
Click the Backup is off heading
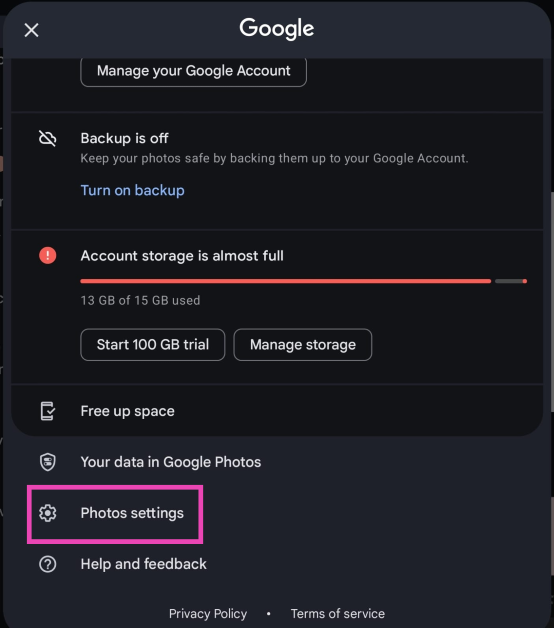(125, 138)
